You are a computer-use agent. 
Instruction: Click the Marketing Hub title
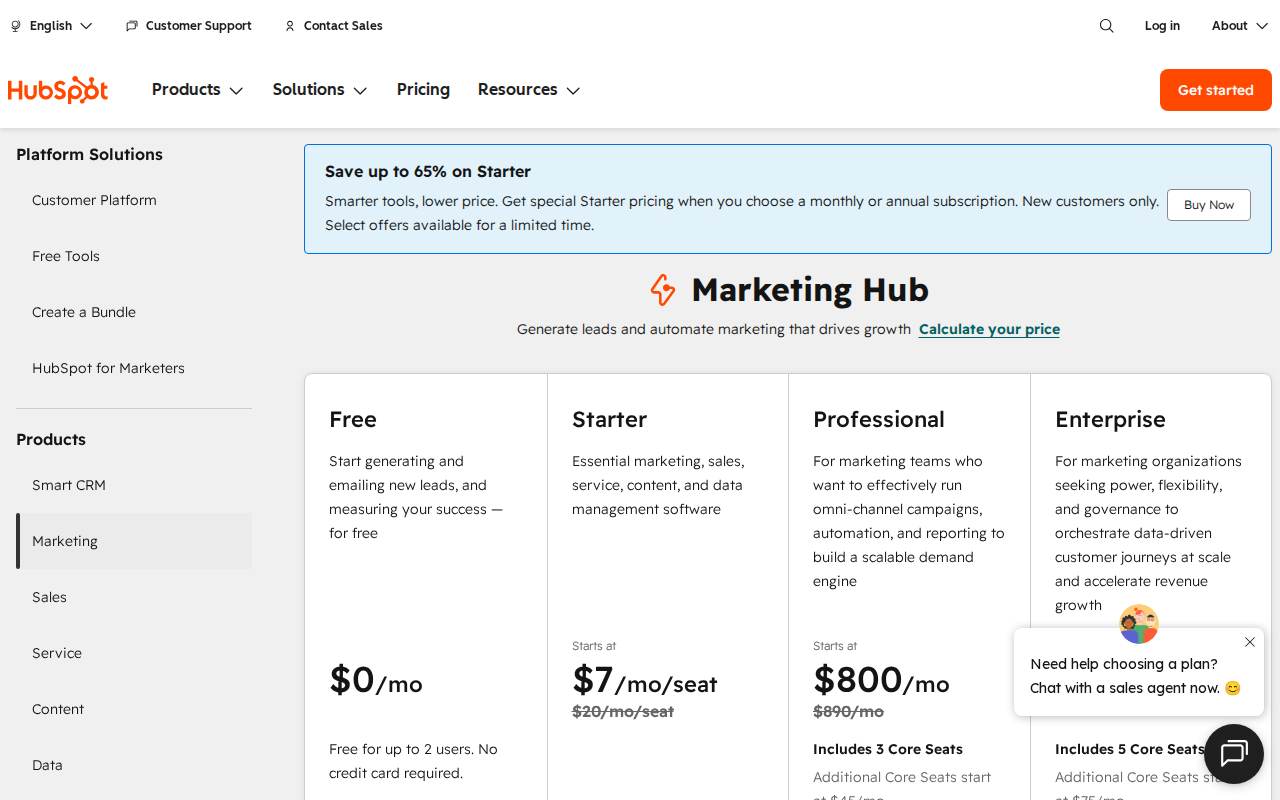(810, 290)
